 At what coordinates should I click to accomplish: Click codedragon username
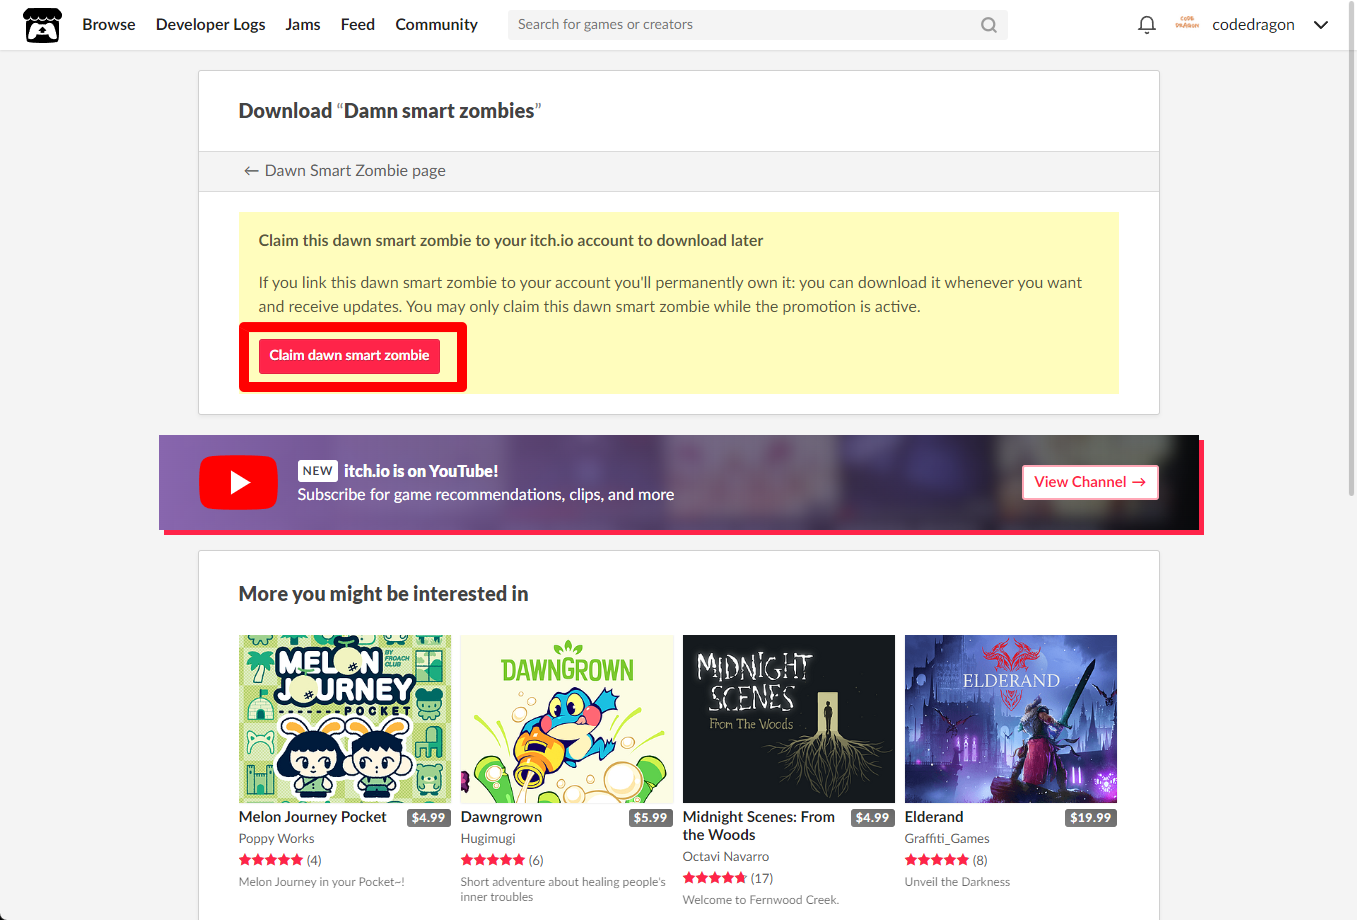pos(1253,25)
